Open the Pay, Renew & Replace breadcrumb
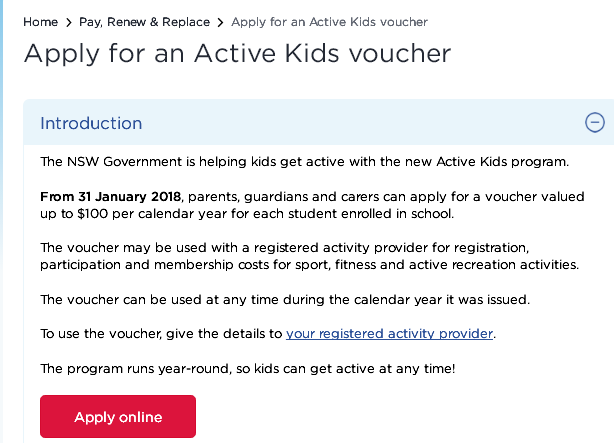 click(x=144, y=22)
